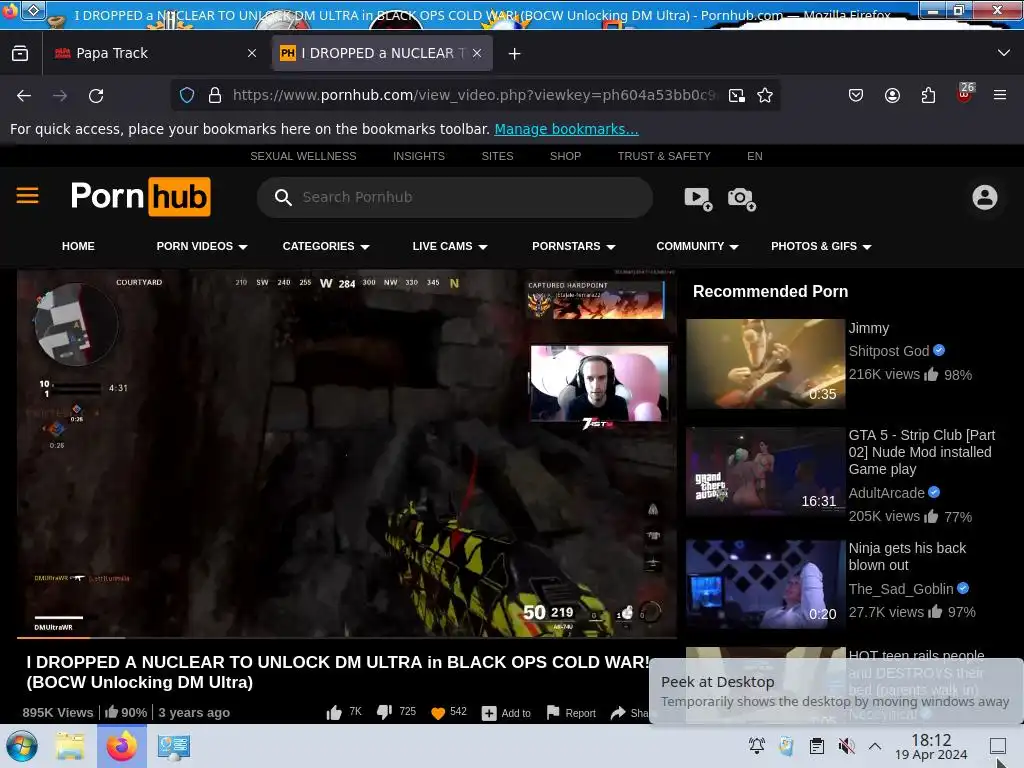Open the upload video icon
1024x768 pixels.
pyautogui.click(x=697, y=198)
